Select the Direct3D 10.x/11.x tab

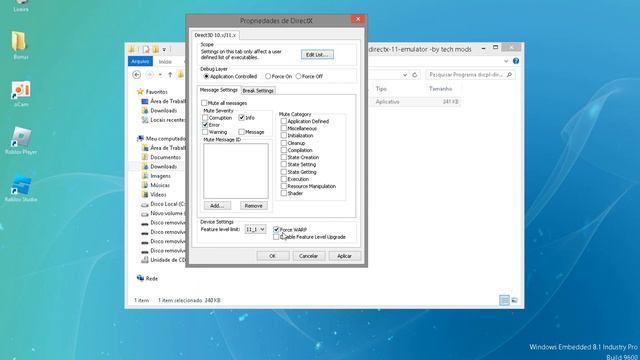[215, 35]
